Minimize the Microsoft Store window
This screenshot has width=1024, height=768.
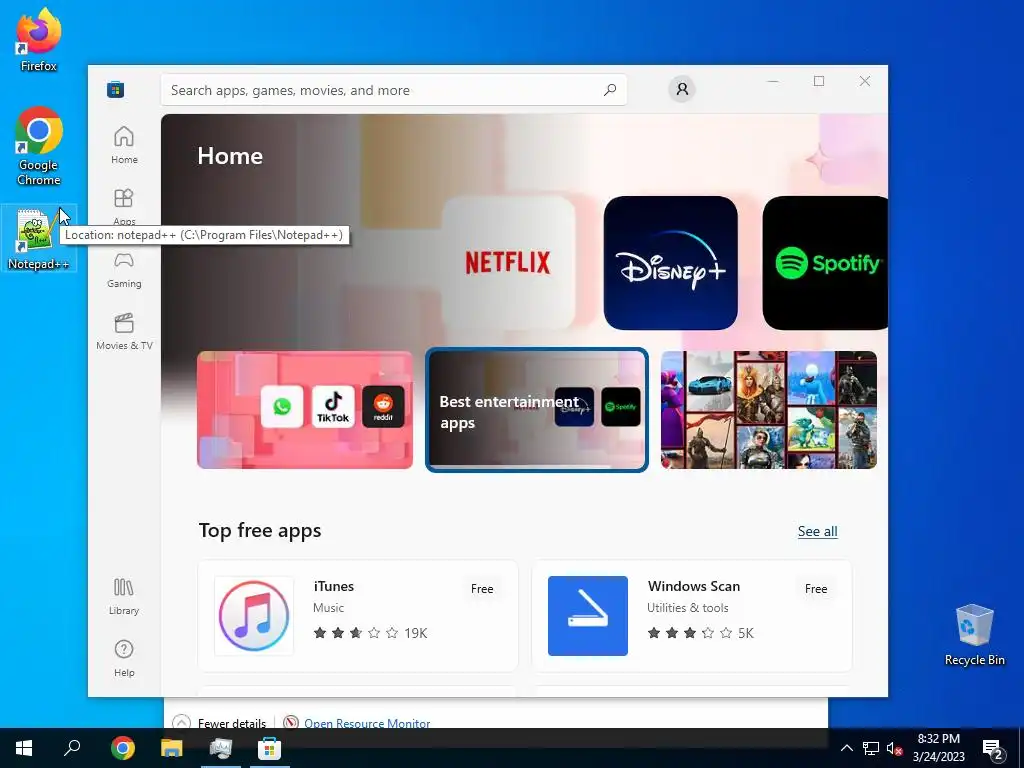pos(773,81)
